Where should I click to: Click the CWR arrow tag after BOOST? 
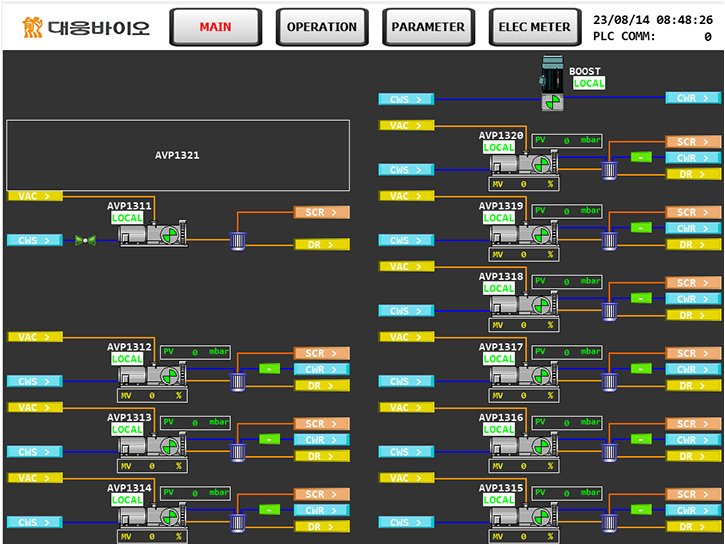point(693,98)
